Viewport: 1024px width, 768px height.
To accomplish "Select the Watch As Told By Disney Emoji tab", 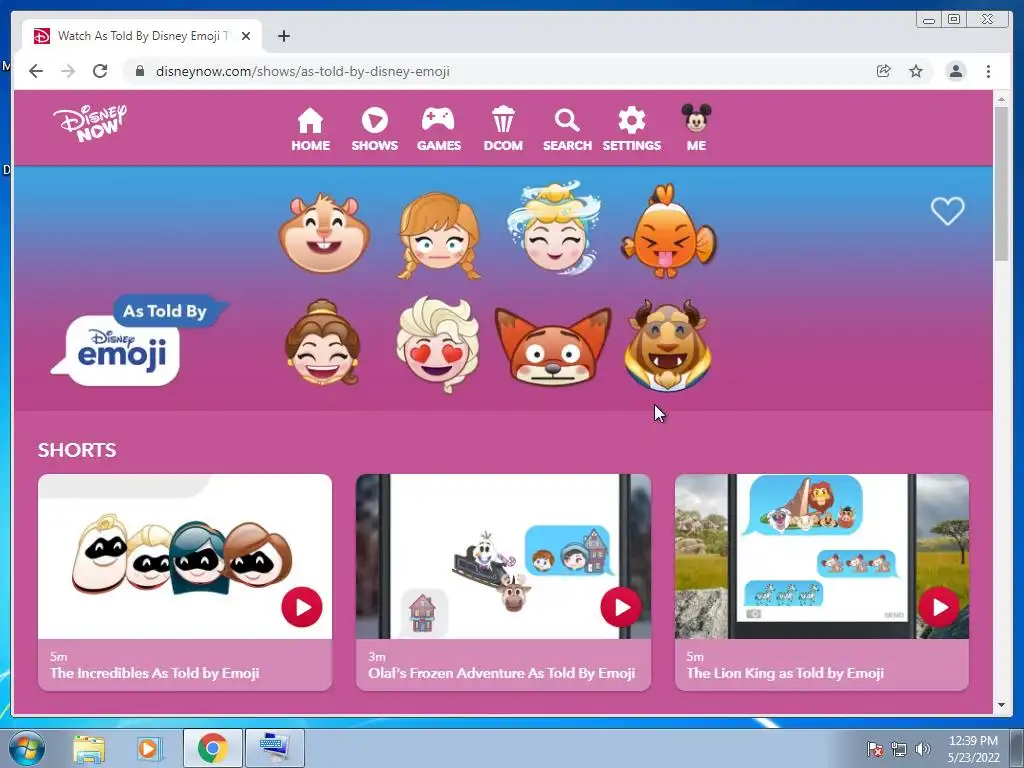I will (142, 36).
